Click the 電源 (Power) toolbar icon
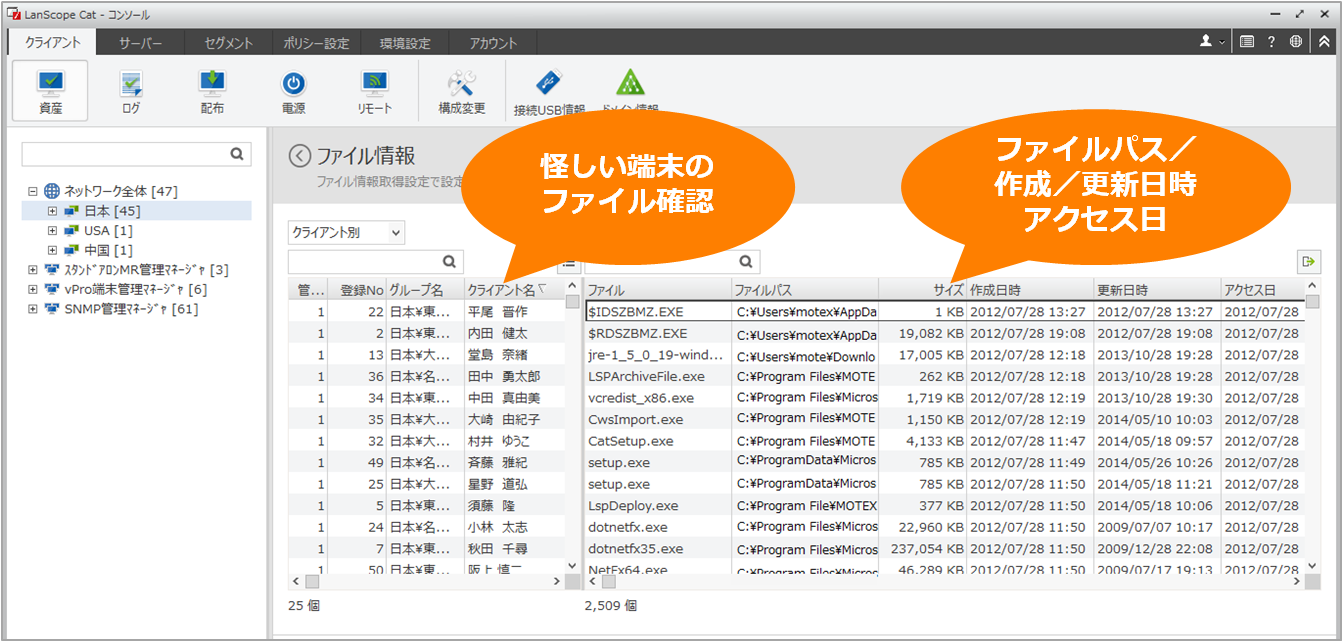Screen dimensions: 1343x642 point(293,91)
